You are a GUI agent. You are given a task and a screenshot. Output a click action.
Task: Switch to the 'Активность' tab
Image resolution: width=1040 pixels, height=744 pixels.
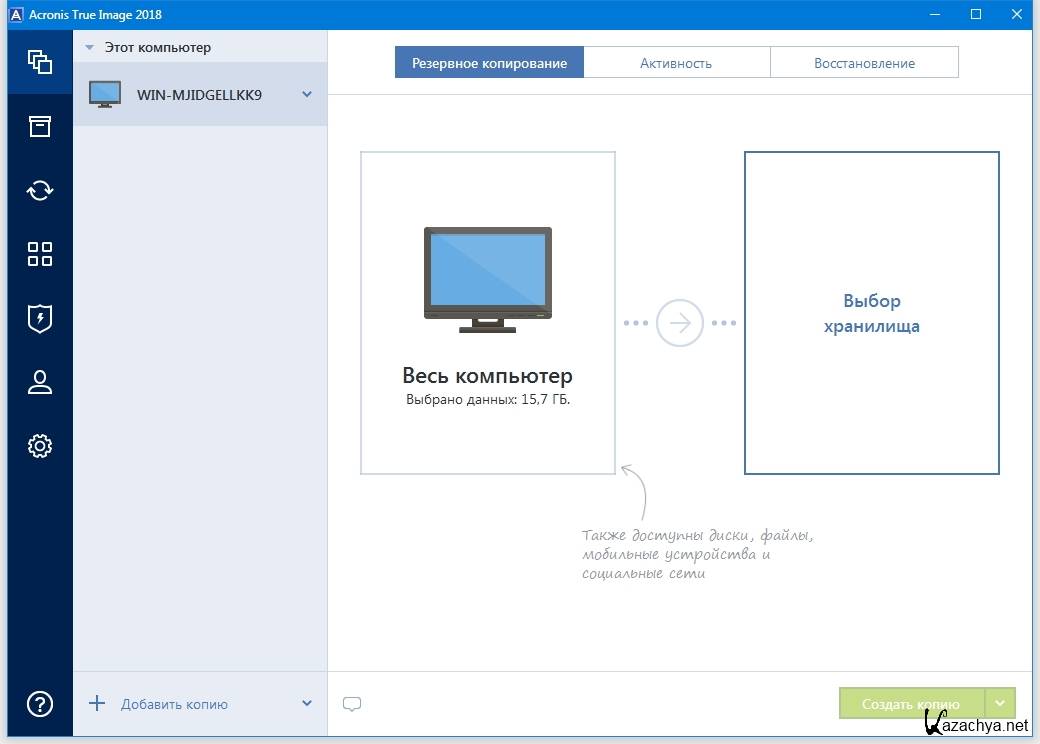676,63
